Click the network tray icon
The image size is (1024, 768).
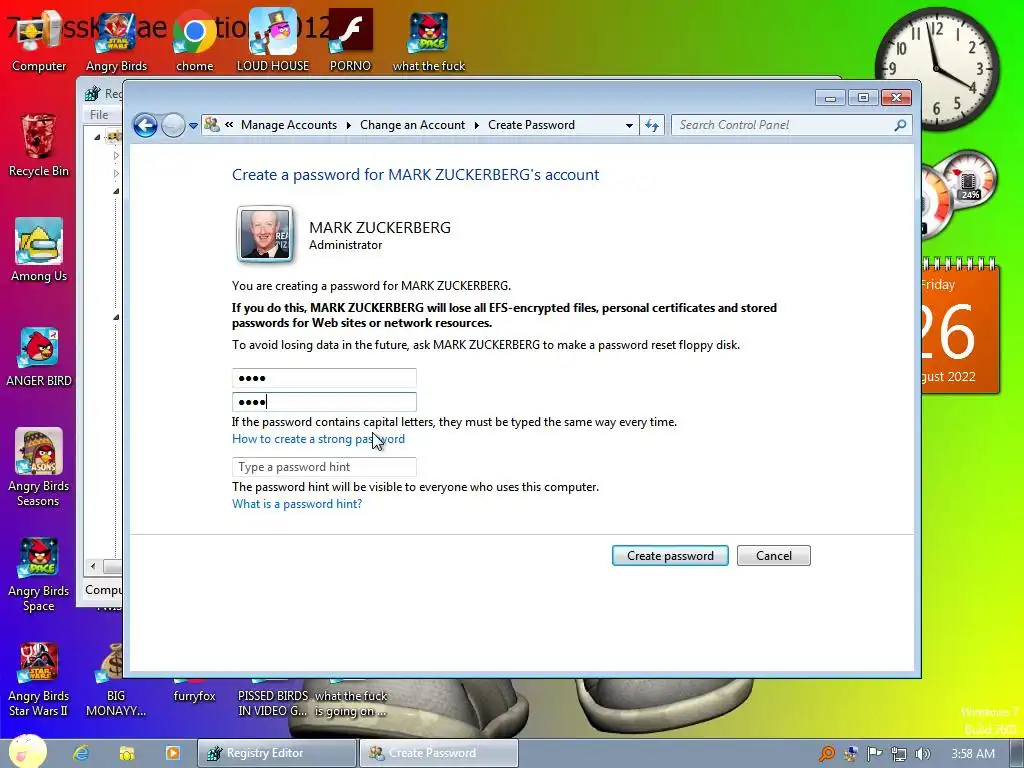click(899, 754)
